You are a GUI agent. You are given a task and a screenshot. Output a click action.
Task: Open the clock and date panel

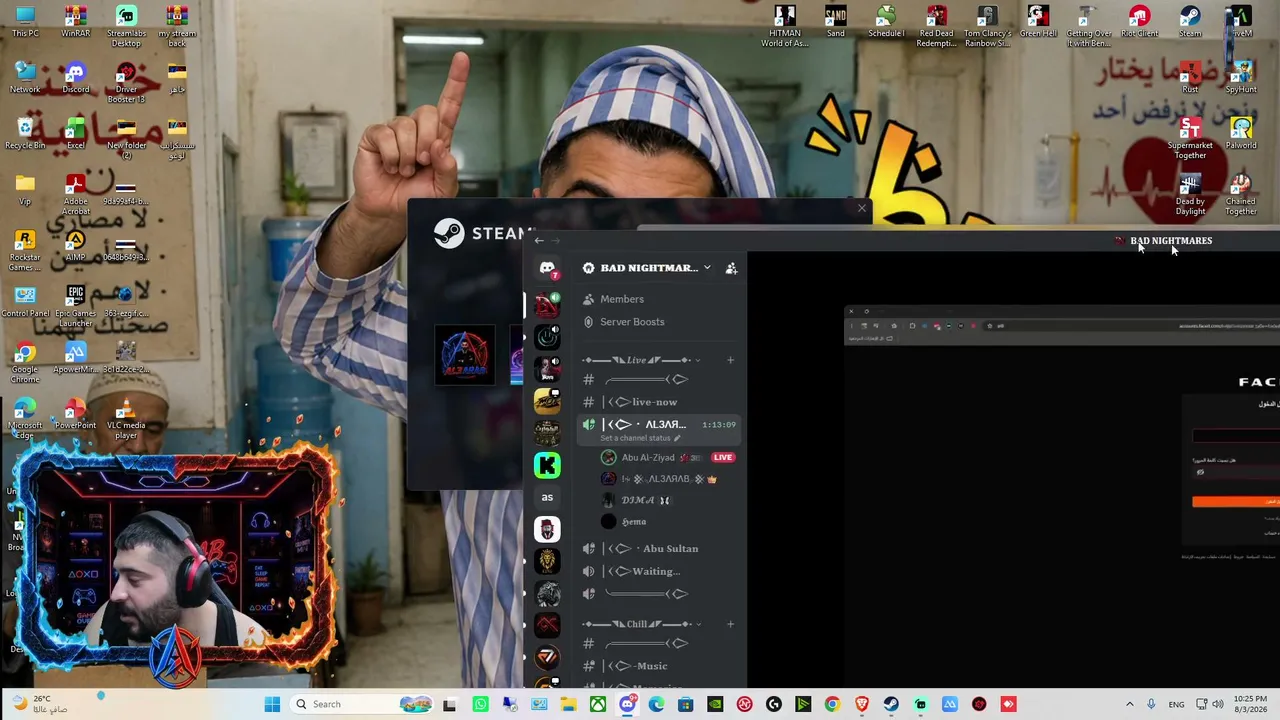point(1250,704)
